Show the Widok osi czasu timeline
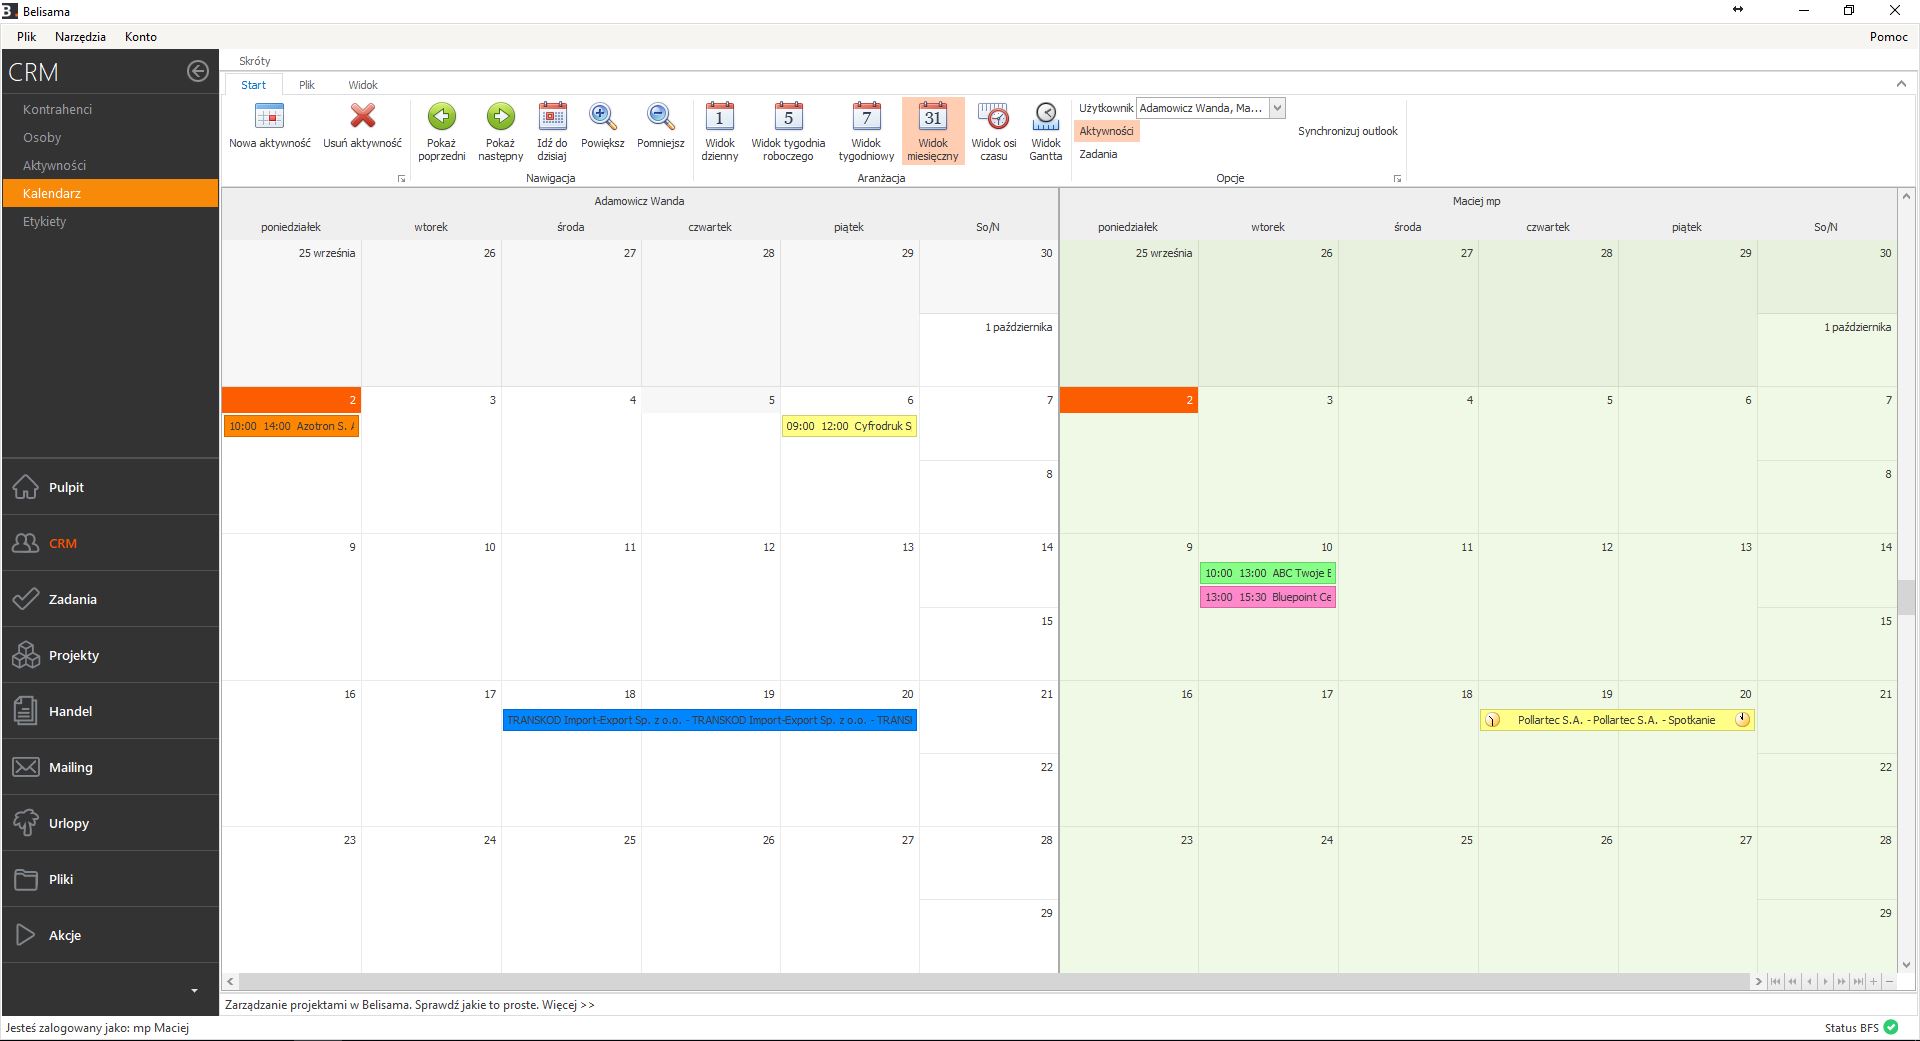Screen dimensions: 1920x1041 pyautogui.click(x=993, y=118)
